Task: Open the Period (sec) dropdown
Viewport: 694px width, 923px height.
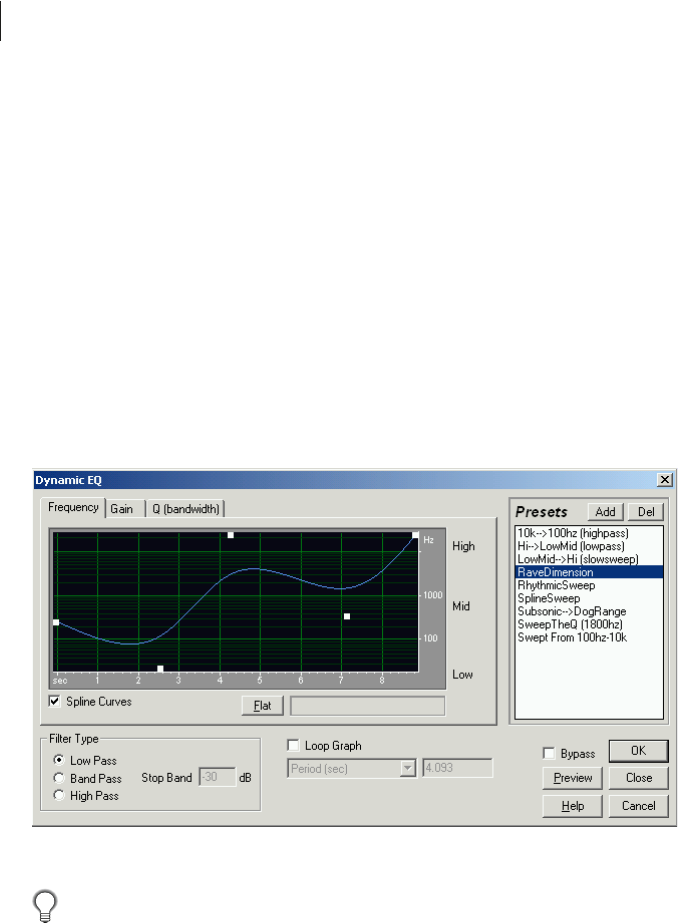Action: pos(407,768)
